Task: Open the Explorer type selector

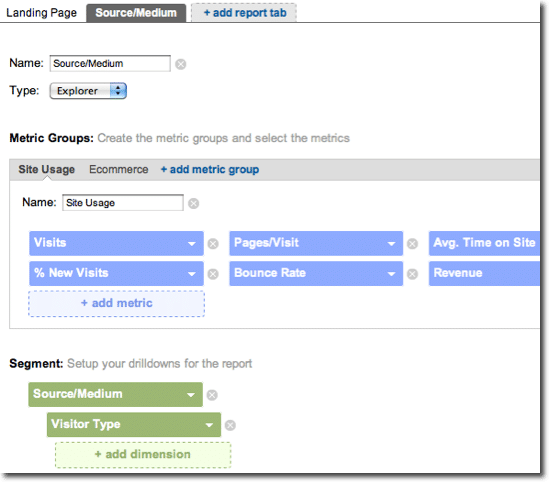Action: [88, 91]
